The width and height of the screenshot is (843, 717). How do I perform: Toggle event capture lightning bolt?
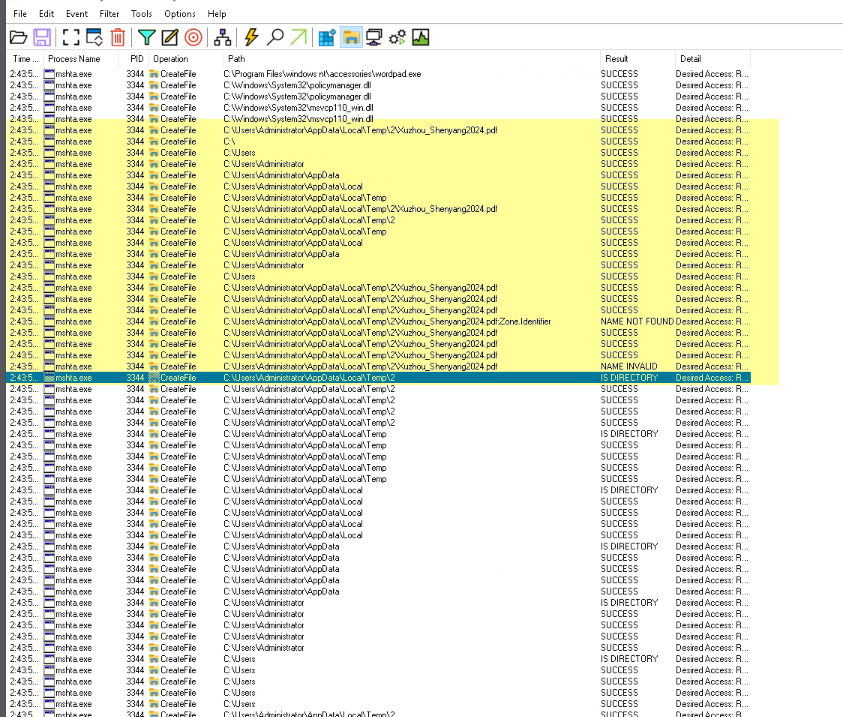[x=250, y=37]
